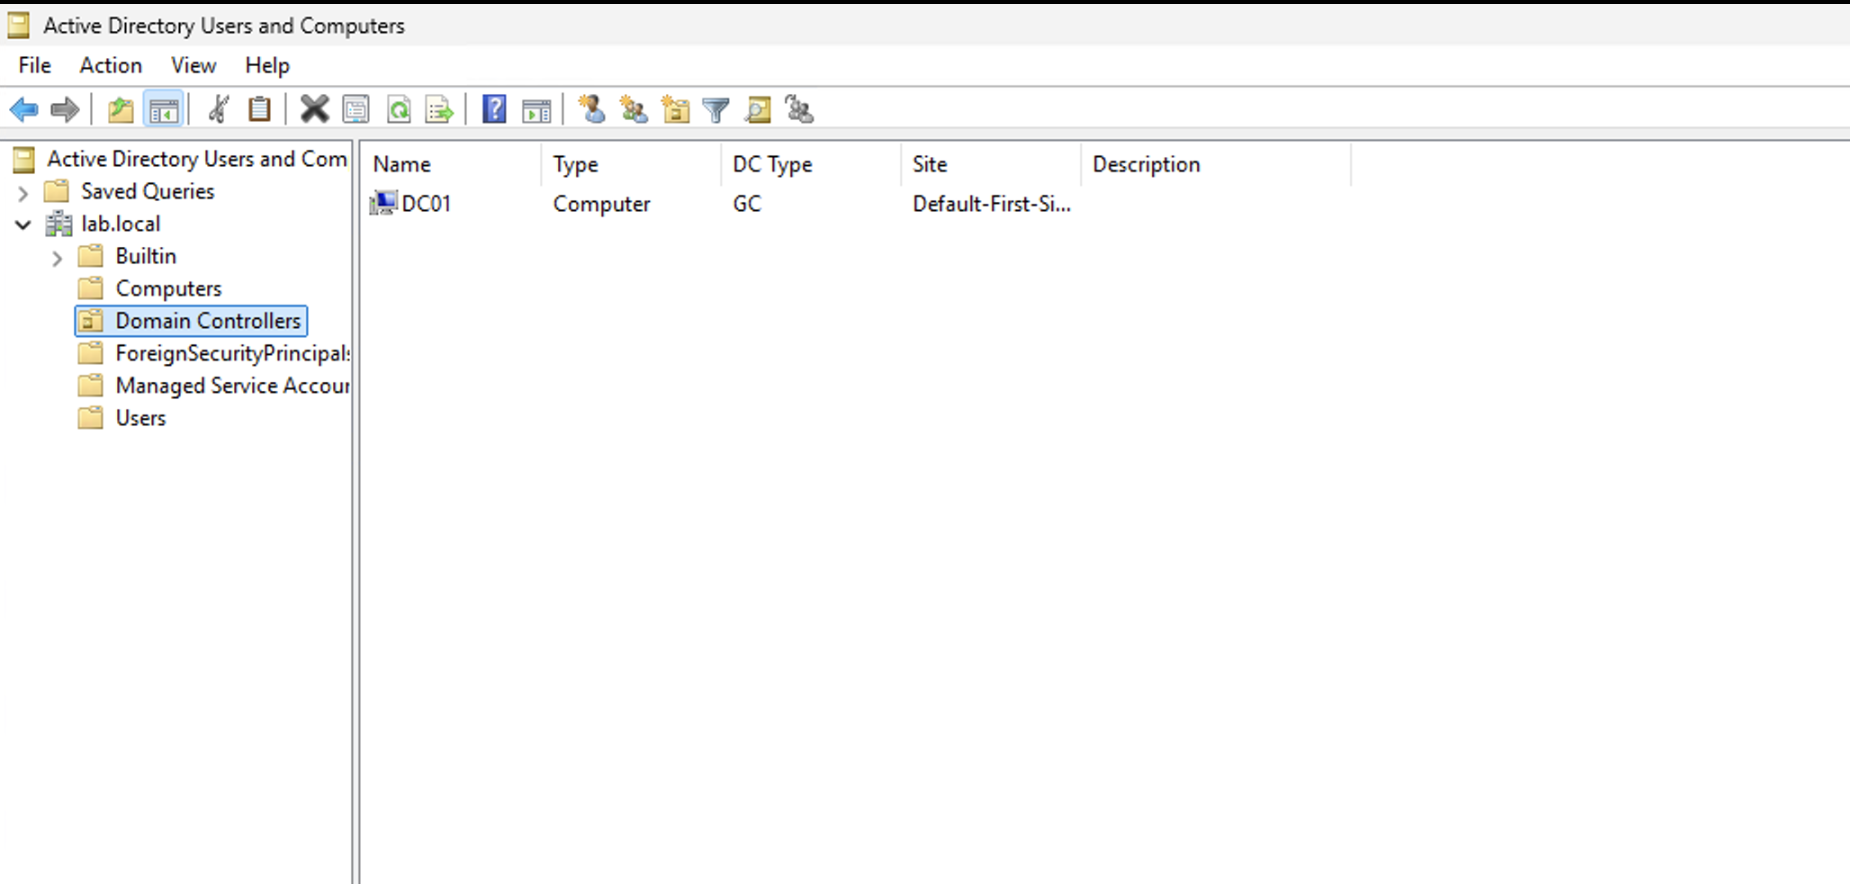The width and height of the screenshot is (1850, 884).
Task: Click the 'Computer' type cell for DC01
Action: point(602,204)
